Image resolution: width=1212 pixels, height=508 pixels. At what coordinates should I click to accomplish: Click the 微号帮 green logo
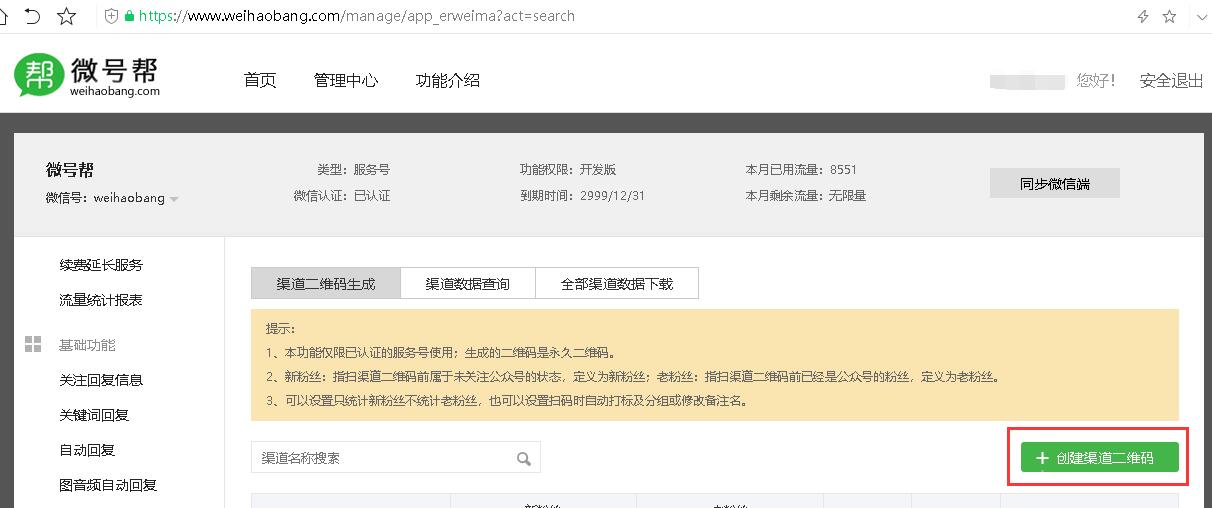(86, 75)
